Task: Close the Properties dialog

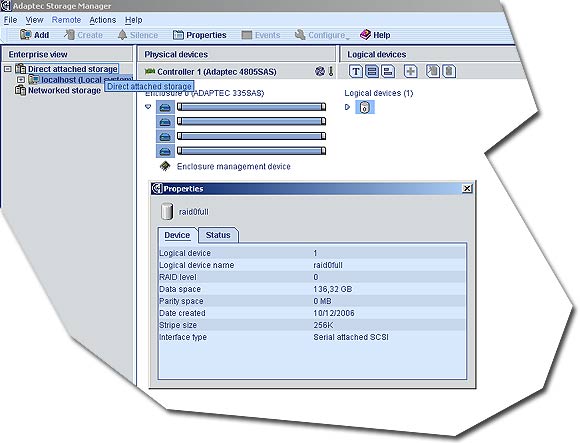Action: tap(467, 189)
